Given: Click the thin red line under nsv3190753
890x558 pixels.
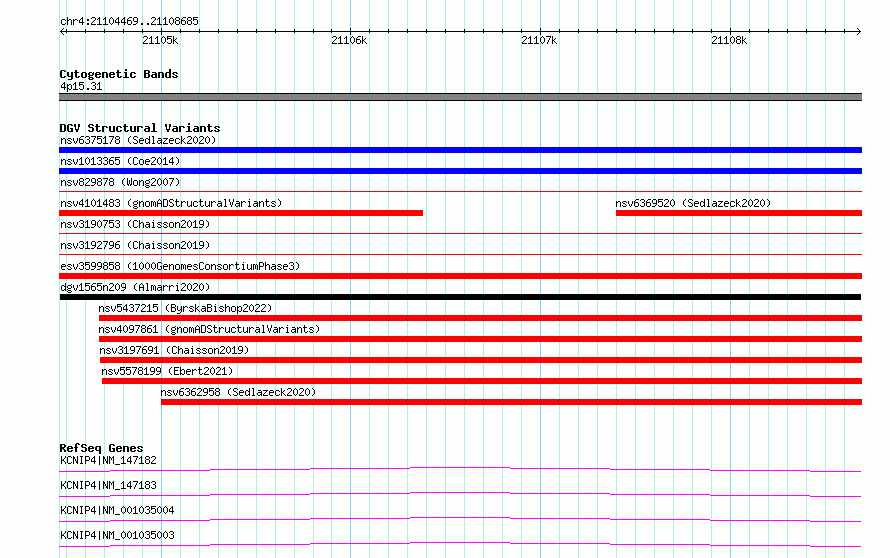Looking at the screenshot, I should pyautogui.click(x=460, y=233).
